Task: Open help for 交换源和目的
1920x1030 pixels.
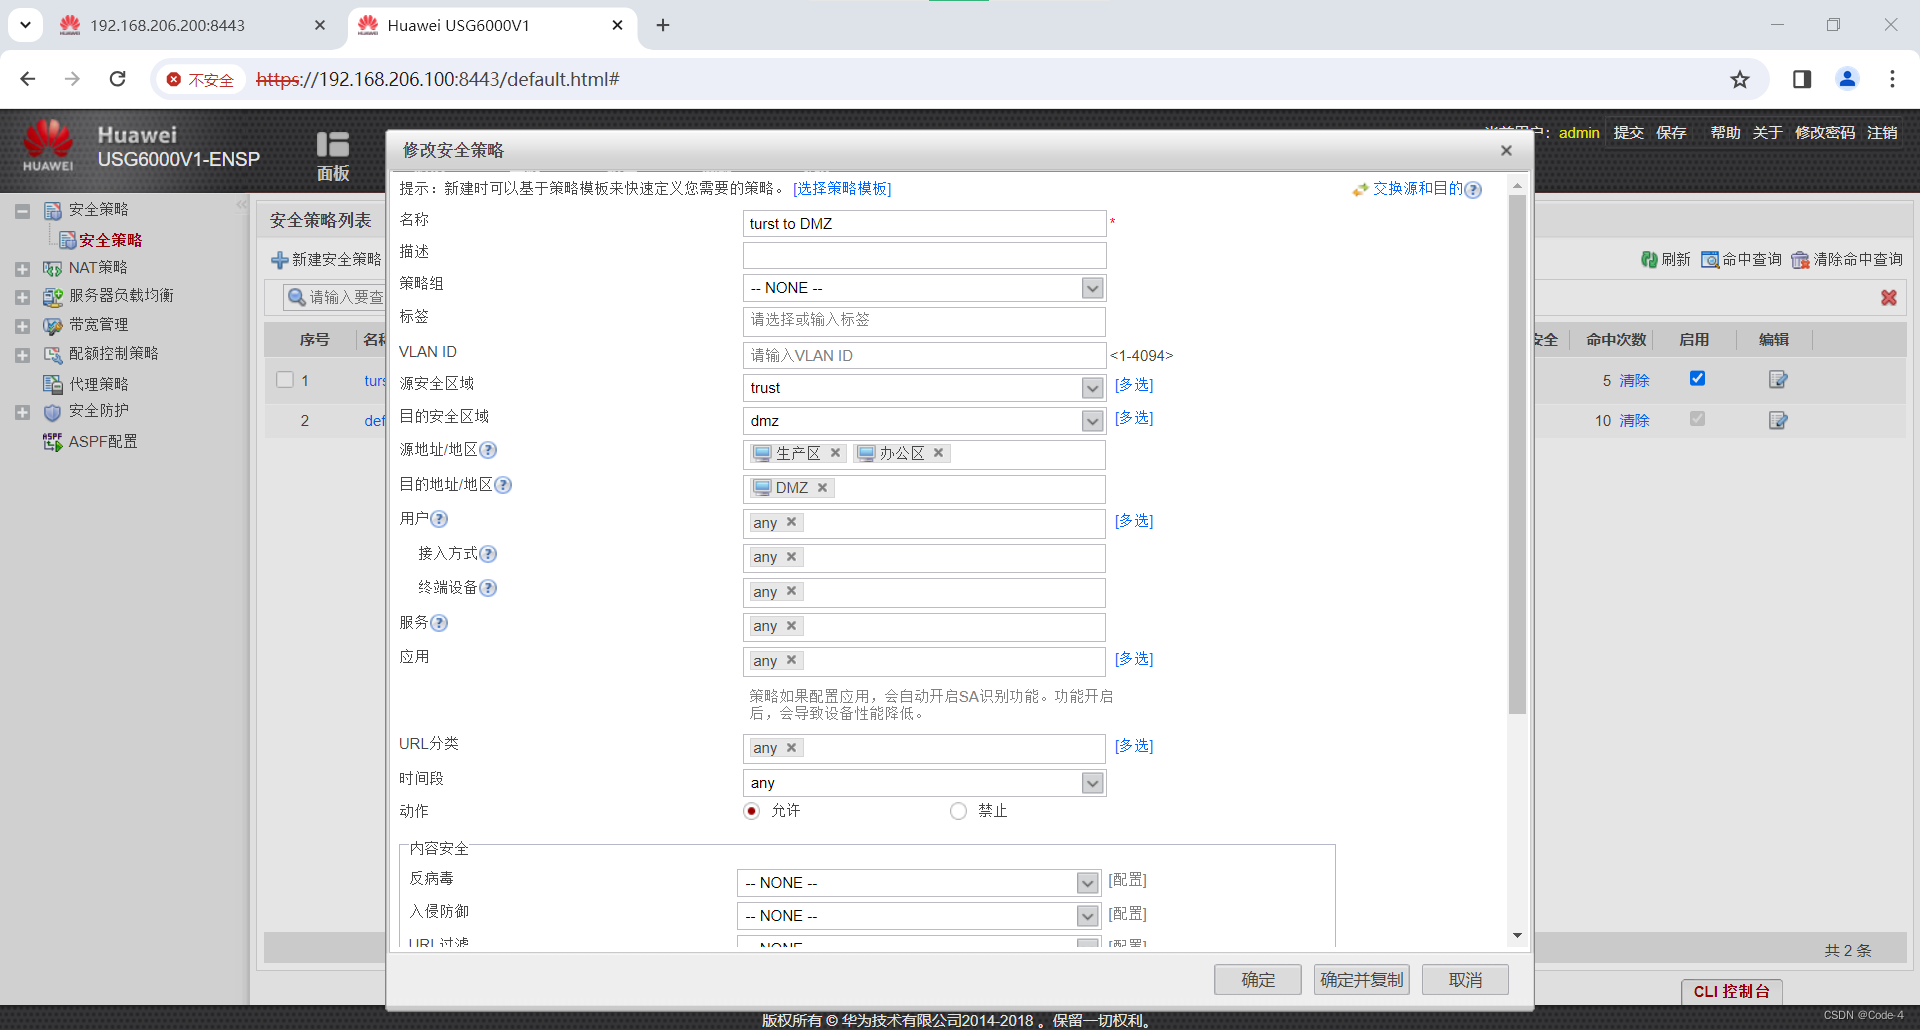Action: (1473, 190)
